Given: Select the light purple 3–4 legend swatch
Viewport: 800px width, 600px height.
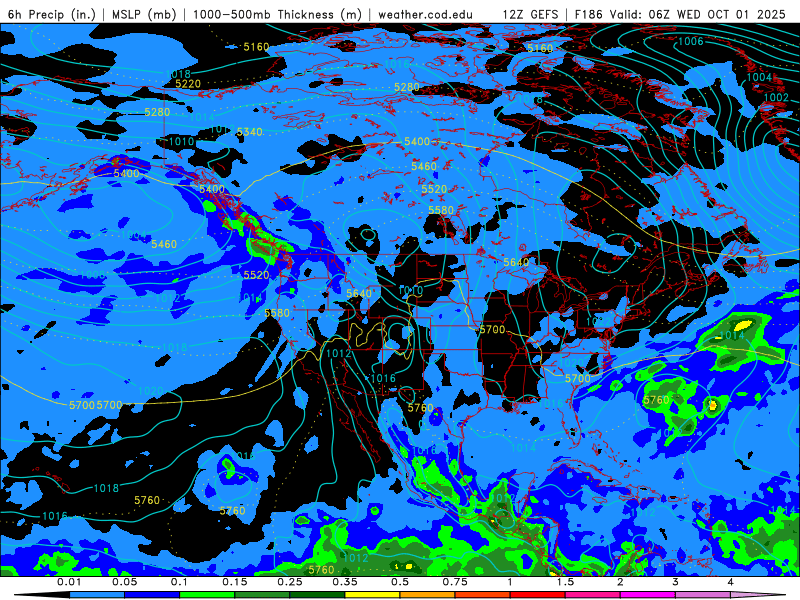Looking at the screenshot, I should pyautogui.click(x=703, y=595).
